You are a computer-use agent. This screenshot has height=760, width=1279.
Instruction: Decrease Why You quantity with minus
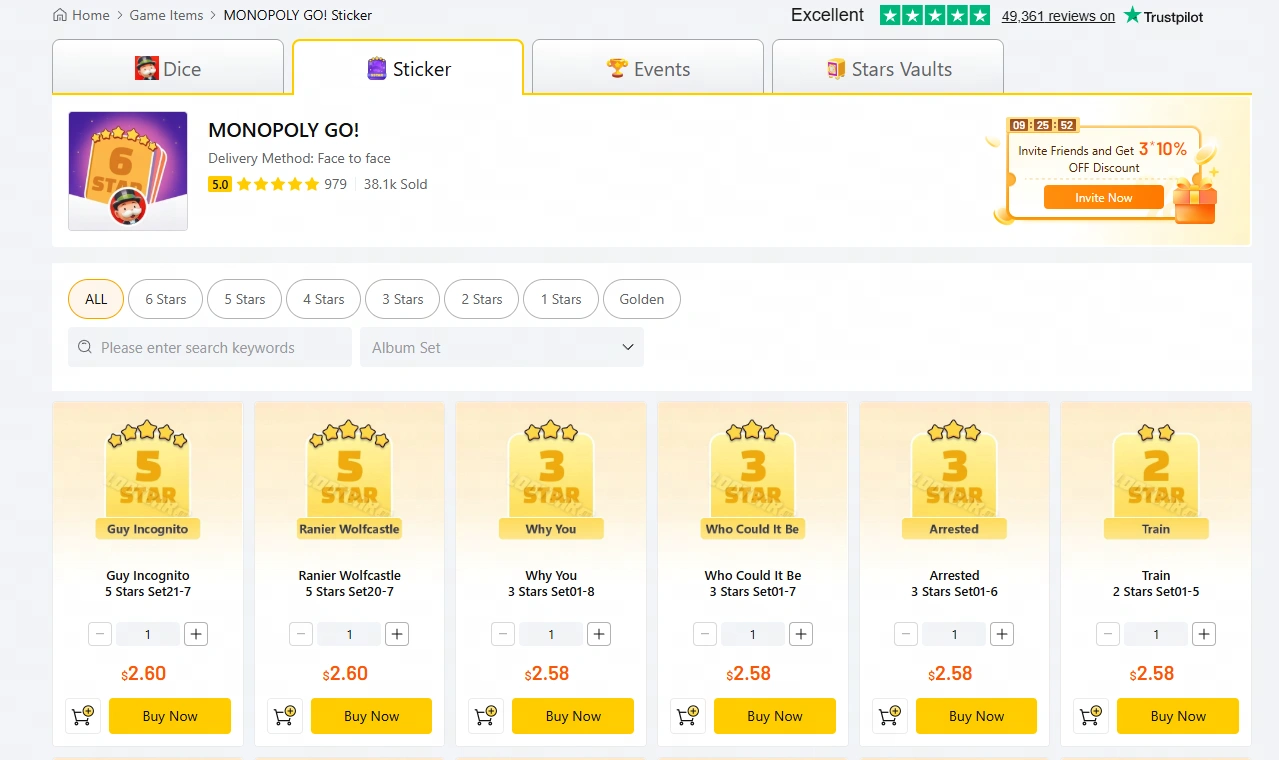pos(503,634)
